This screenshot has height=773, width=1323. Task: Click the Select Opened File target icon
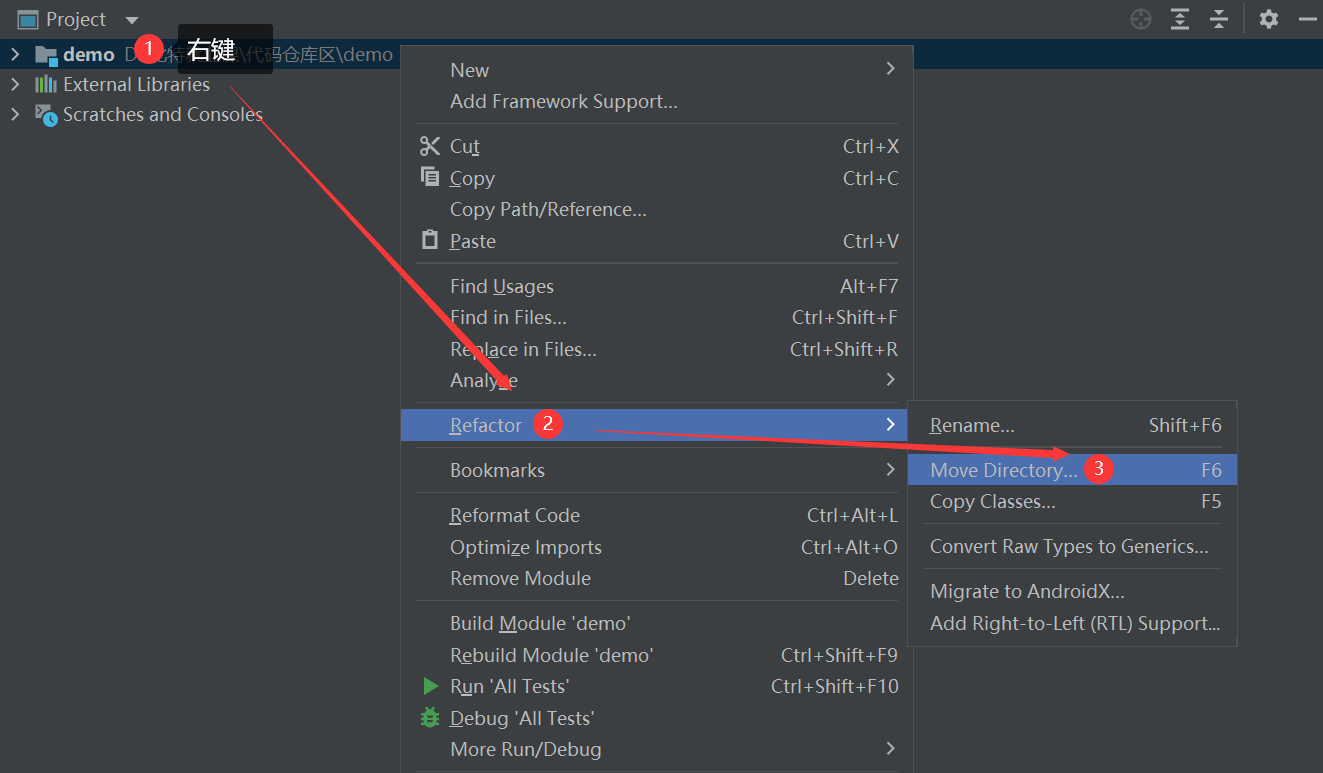tap(1141, 19)
